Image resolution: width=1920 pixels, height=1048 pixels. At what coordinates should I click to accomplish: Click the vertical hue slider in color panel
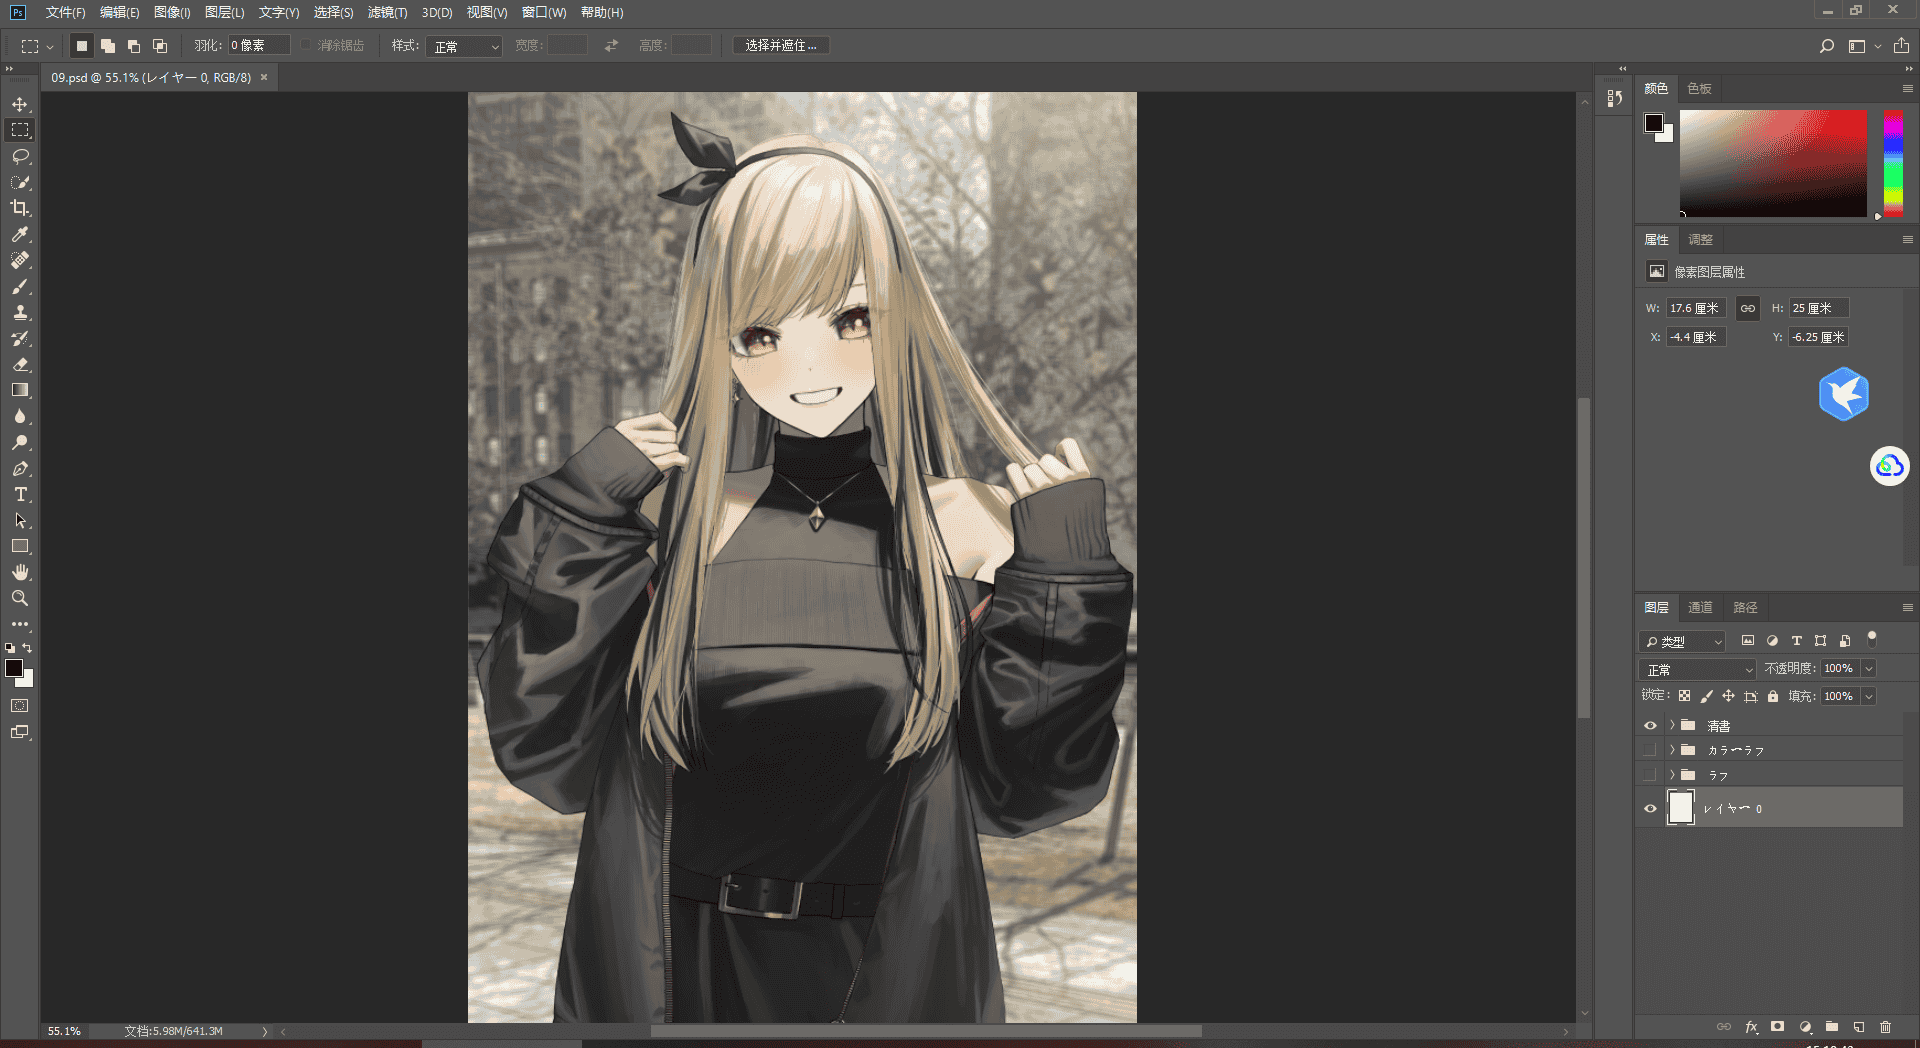(x=1893, y=164)
